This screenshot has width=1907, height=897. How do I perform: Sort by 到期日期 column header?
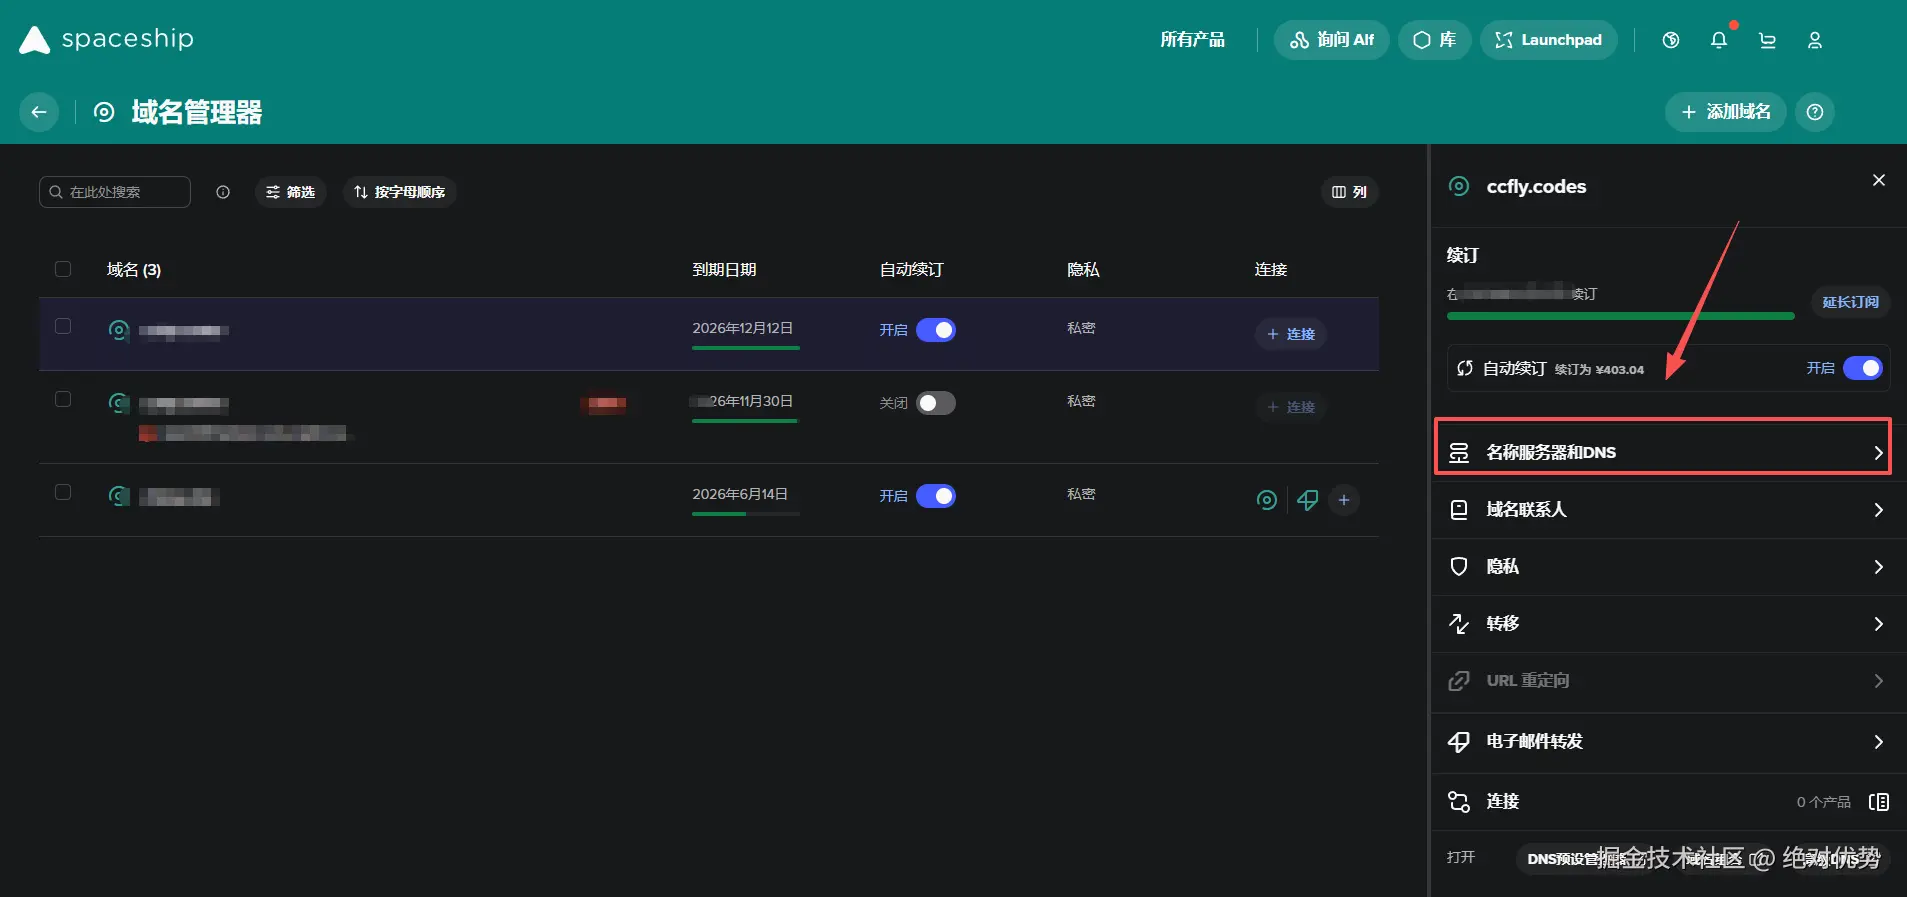pos(724,270)
